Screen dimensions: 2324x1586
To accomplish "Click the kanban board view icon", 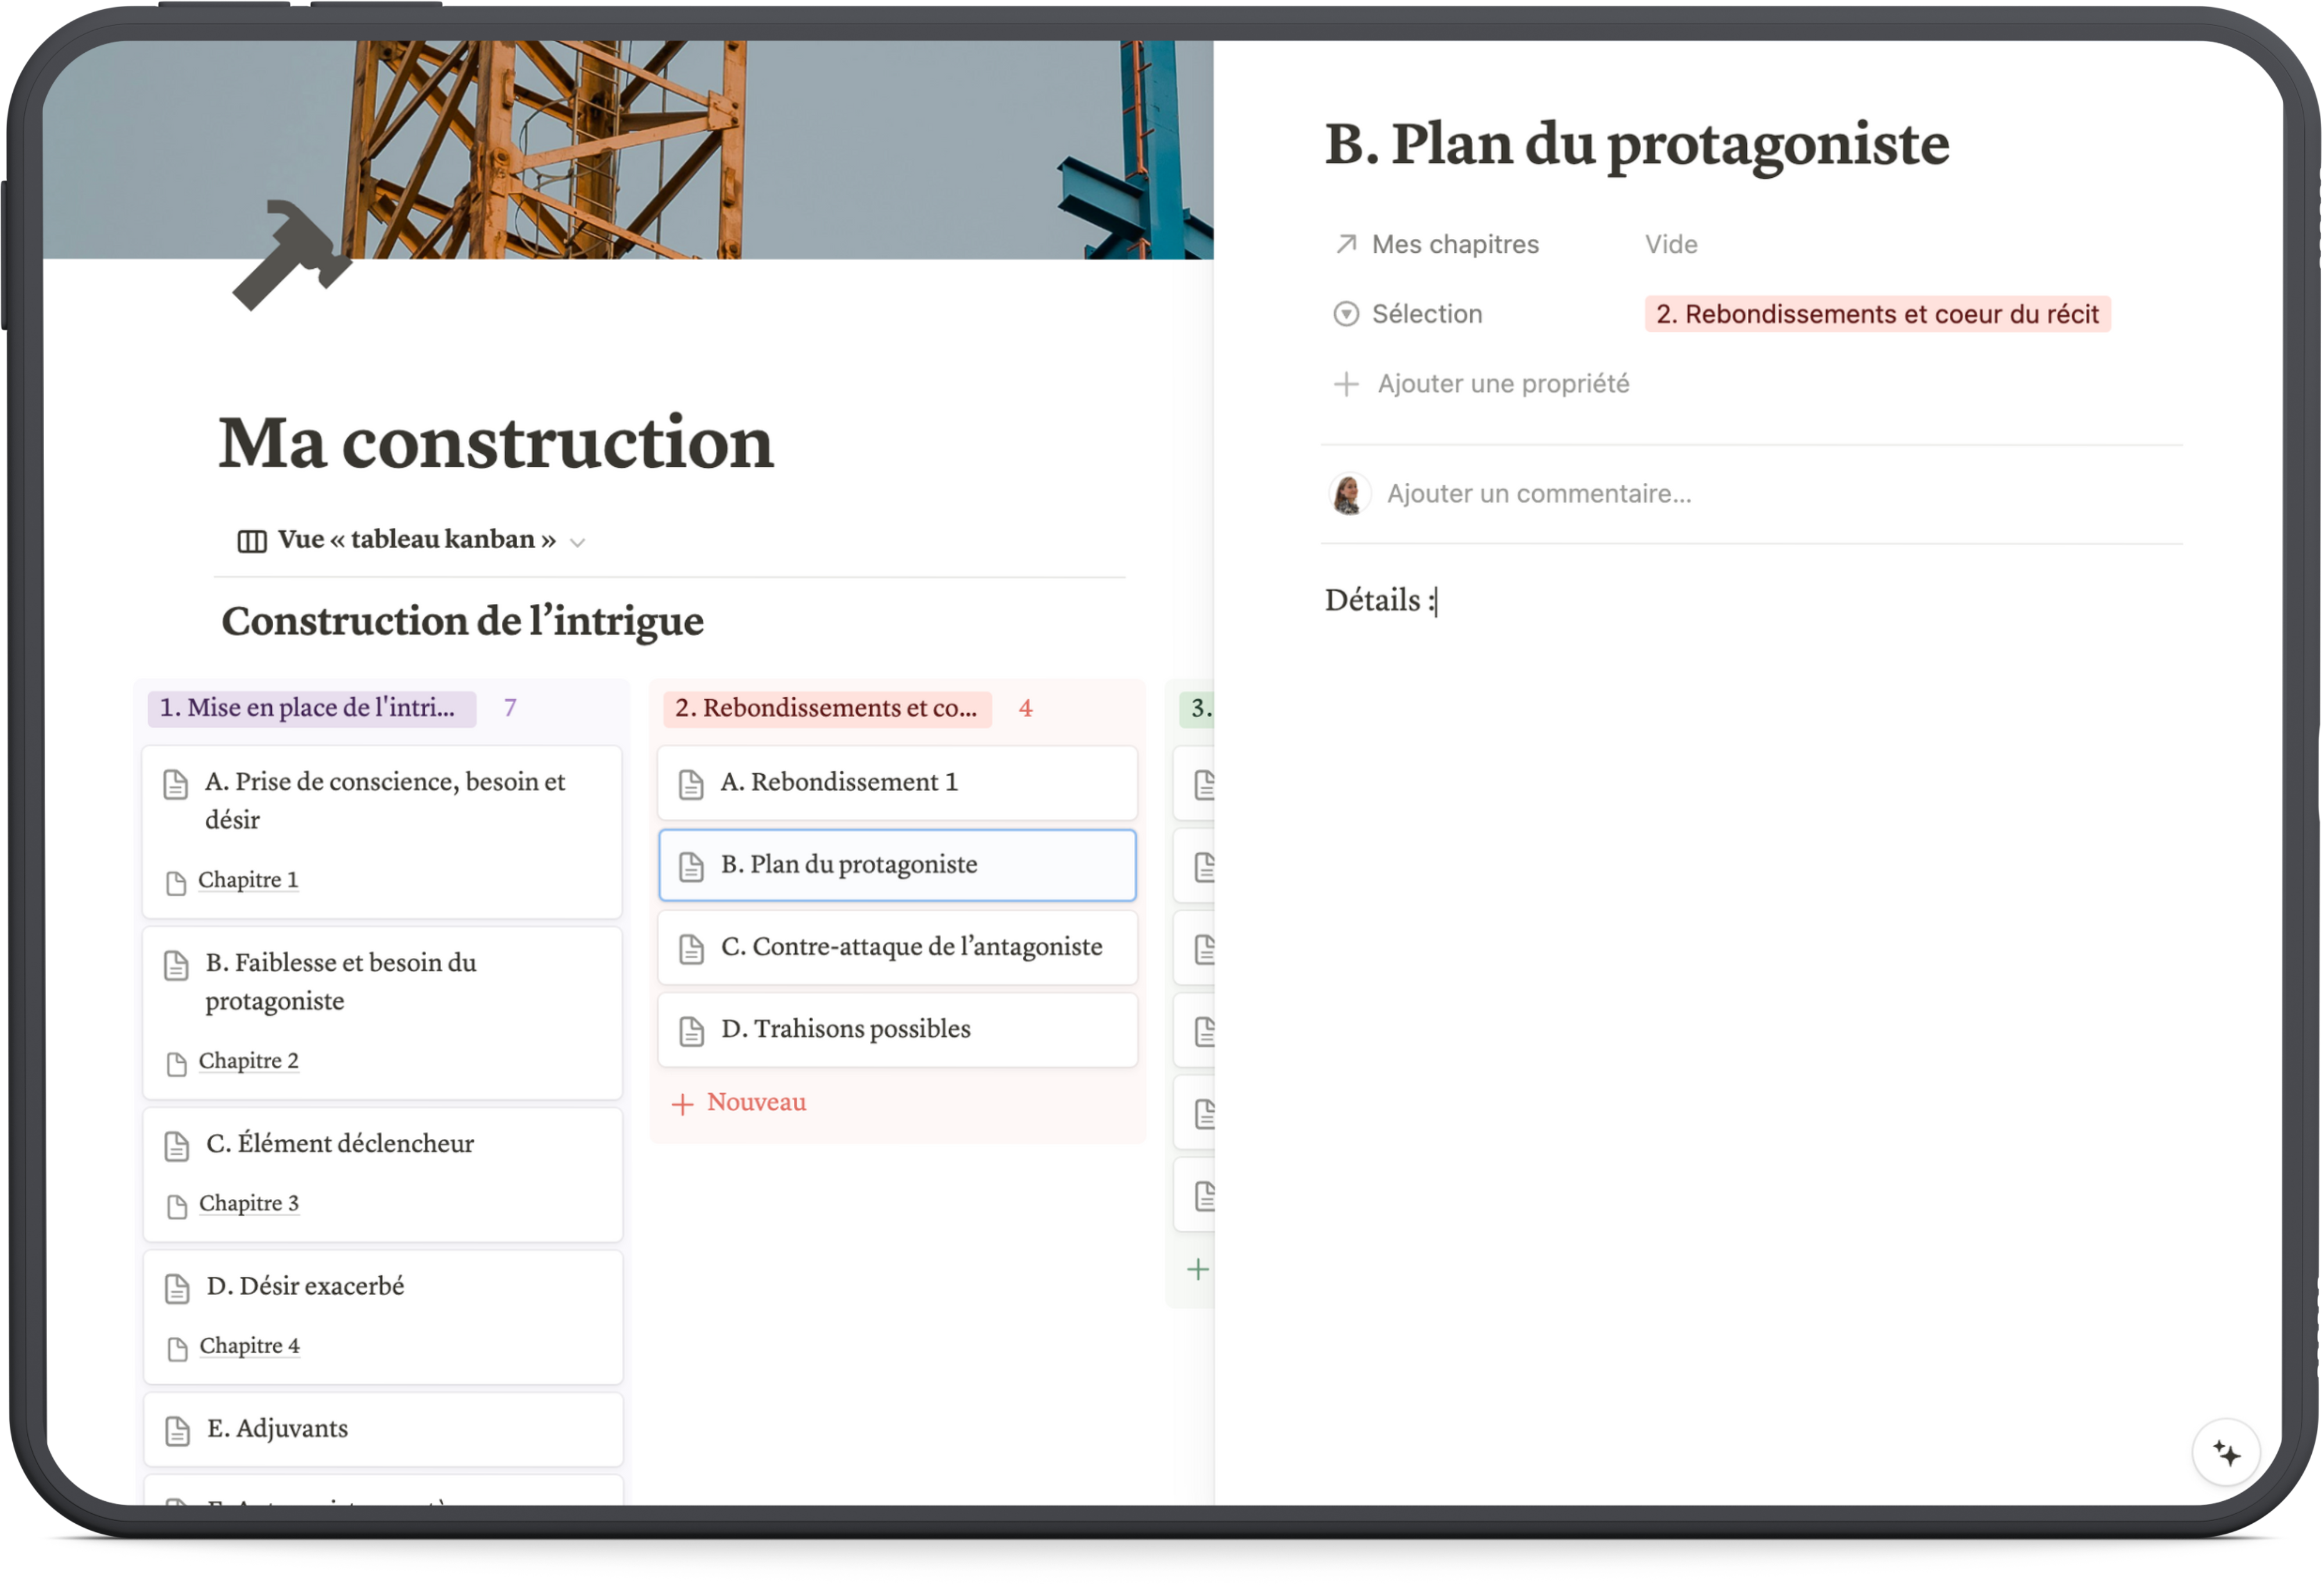I will click(251, 541).
